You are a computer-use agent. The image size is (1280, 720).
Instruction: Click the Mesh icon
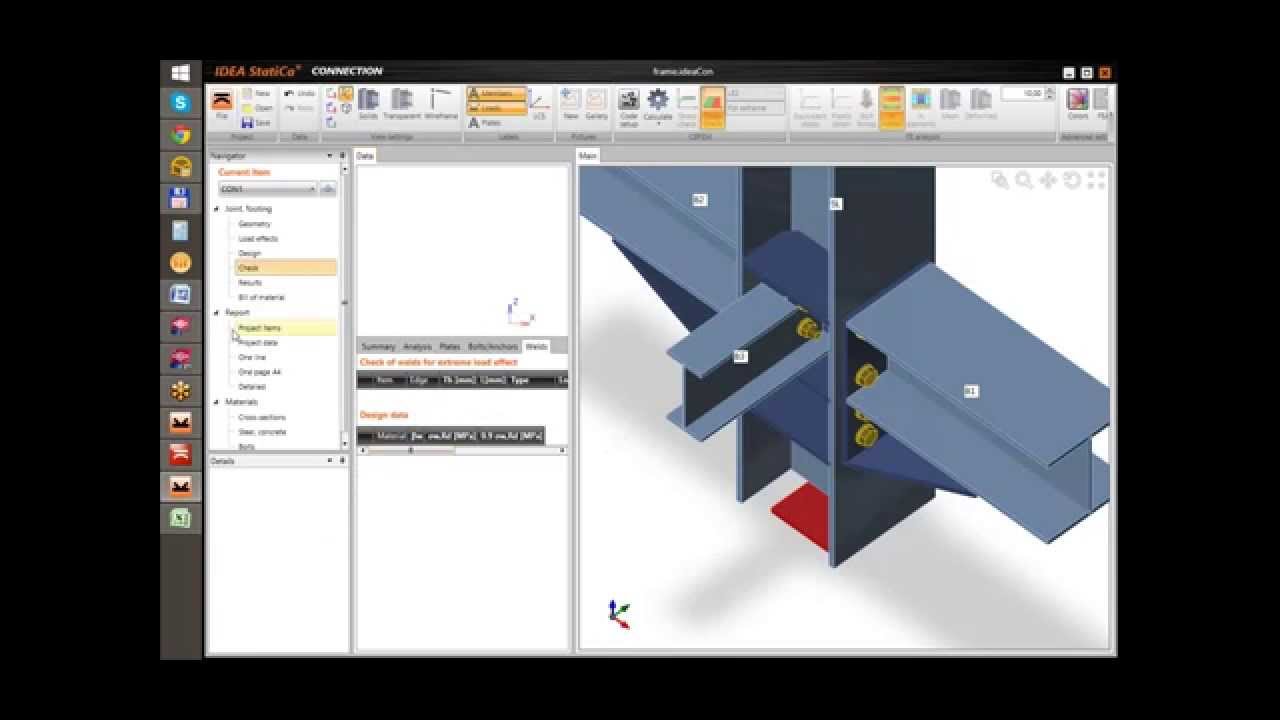tap(950, 106)
